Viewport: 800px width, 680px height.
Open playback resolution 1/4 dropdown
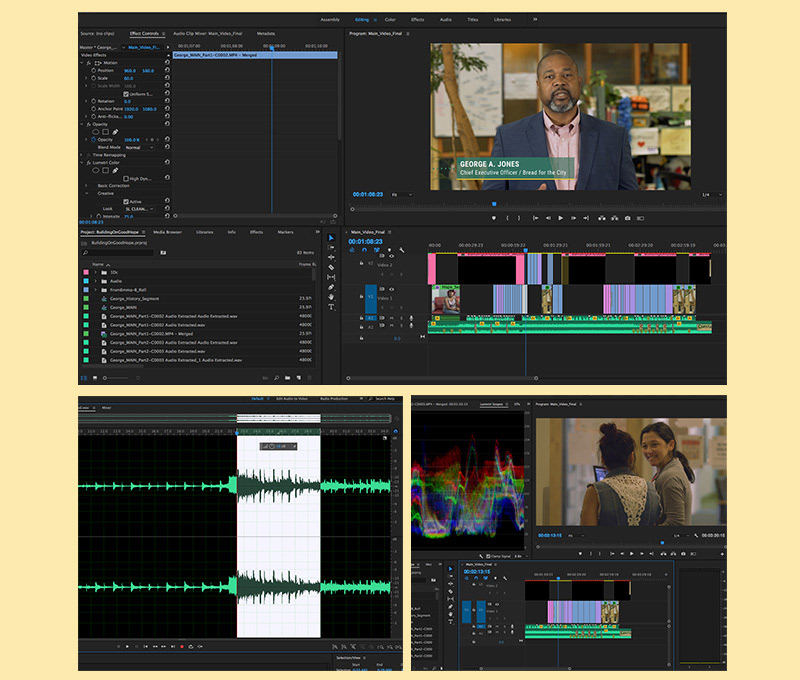(712, 194)
